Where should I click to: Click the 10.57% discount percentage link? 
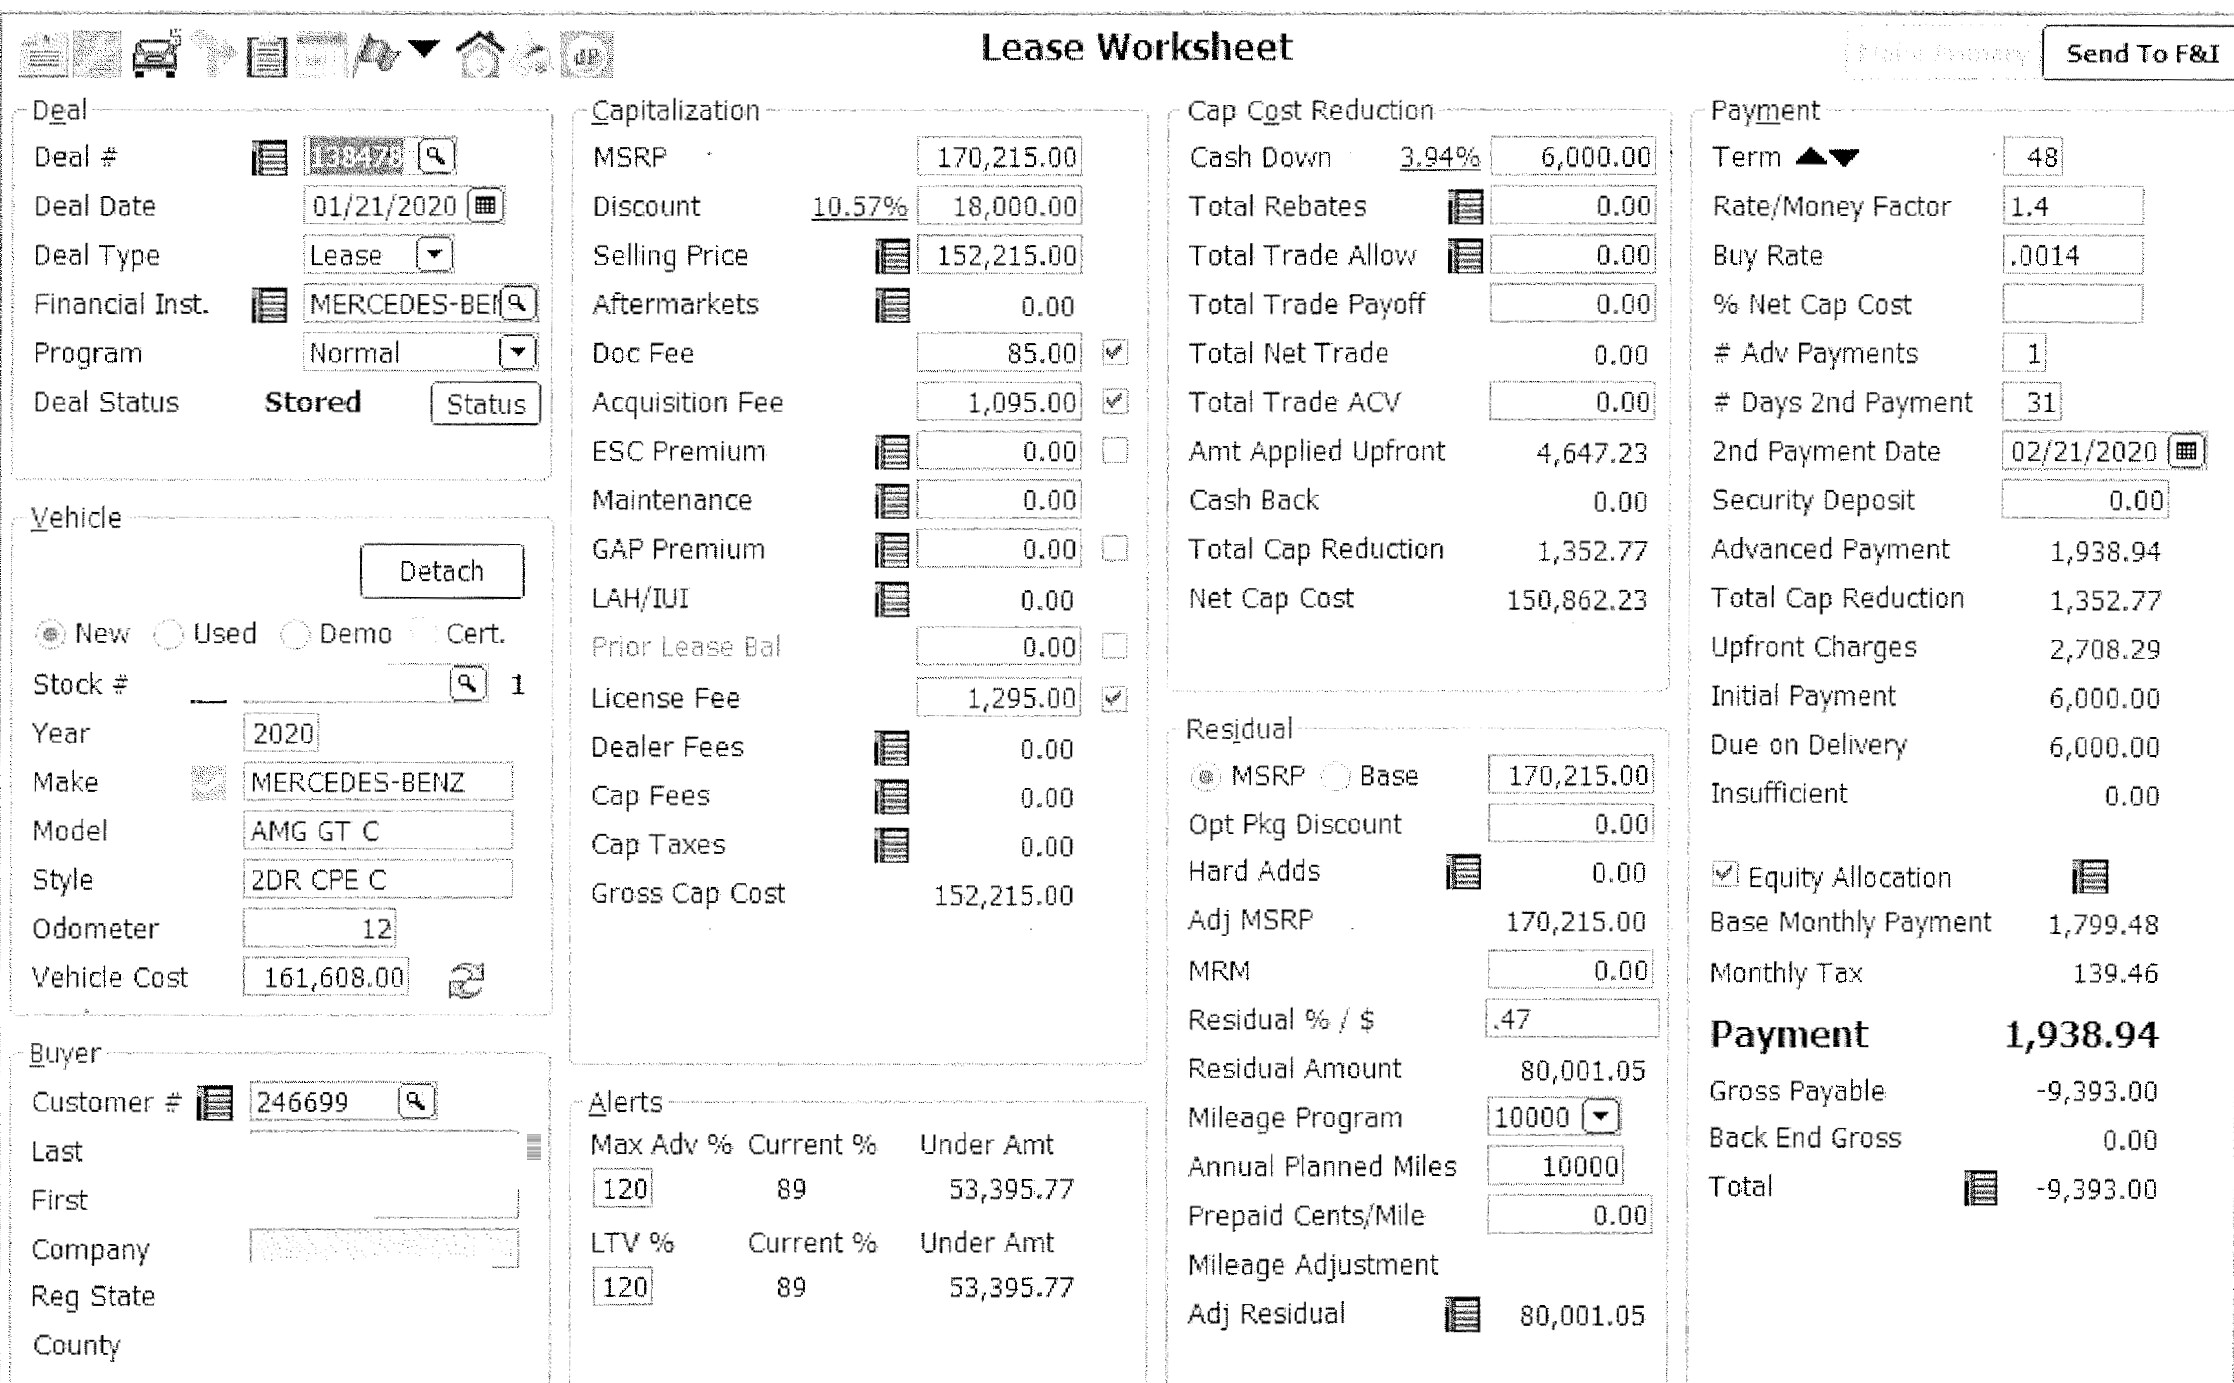pos(859,207)
